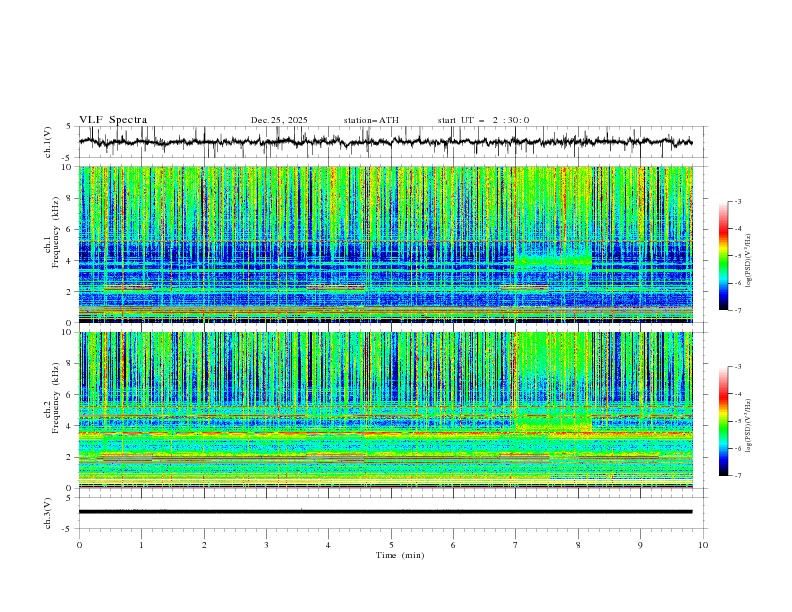Select the "ch.3(V)" waveform axis label
The height and width of the screenshot is (612, 792).
48,513
